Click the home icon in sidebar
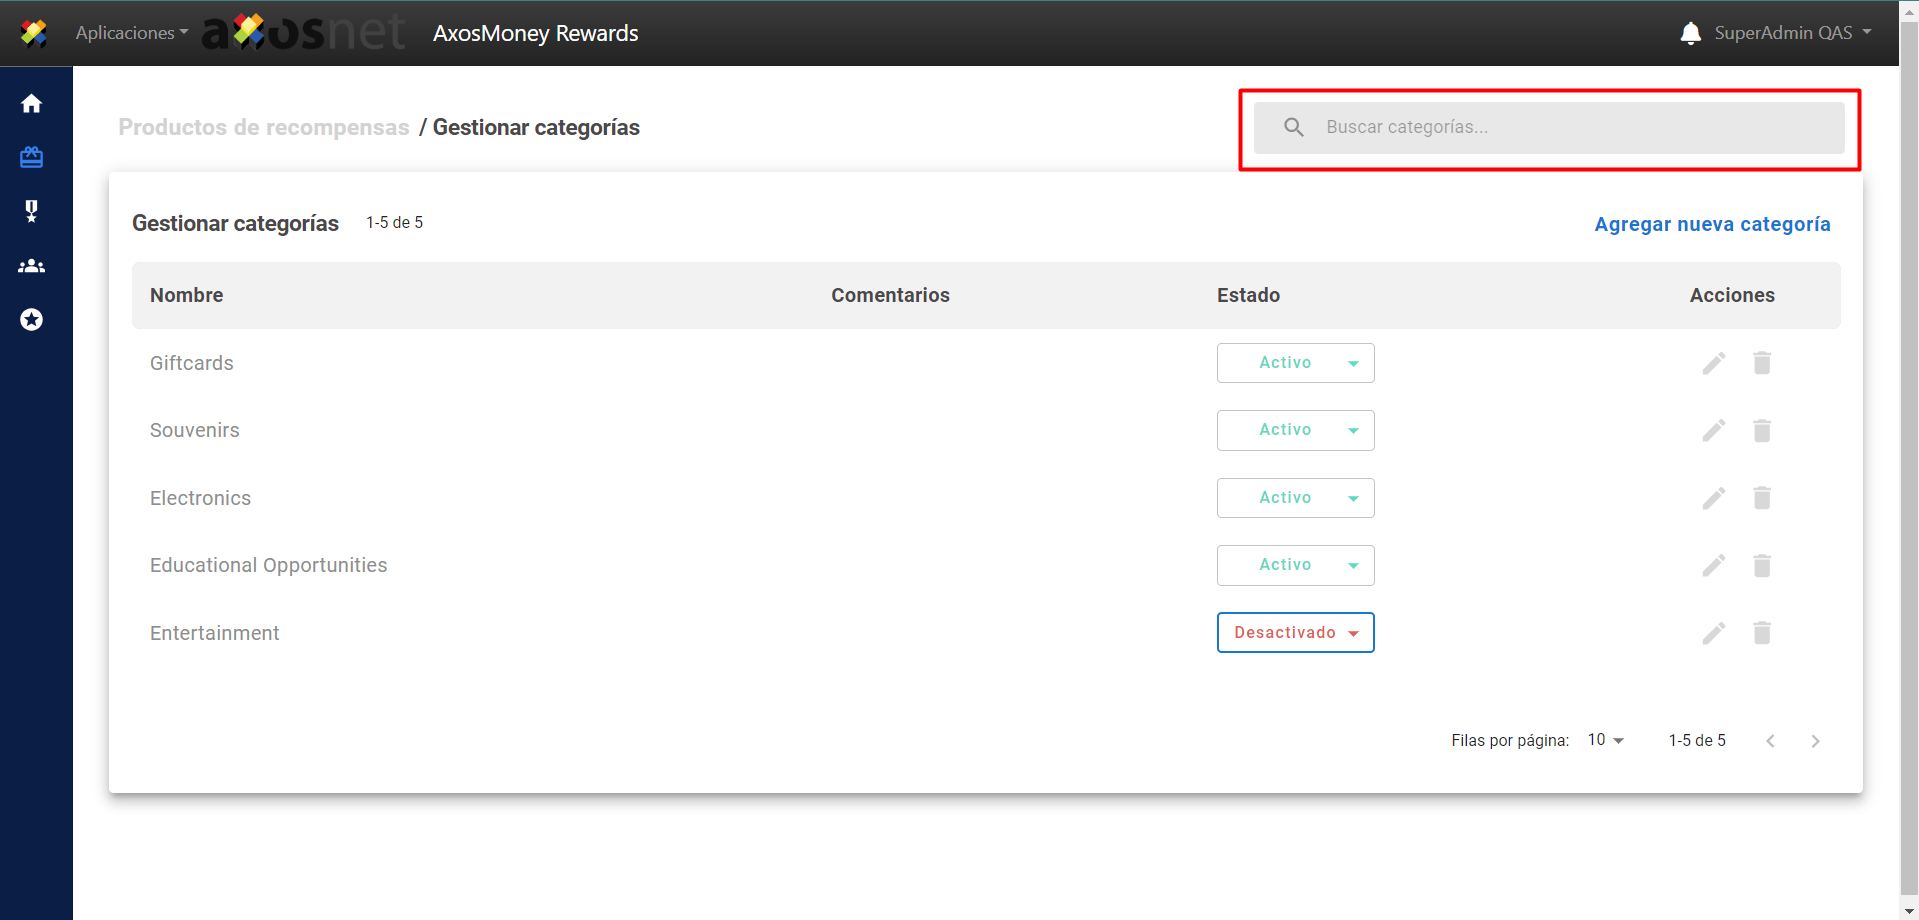 32,104
